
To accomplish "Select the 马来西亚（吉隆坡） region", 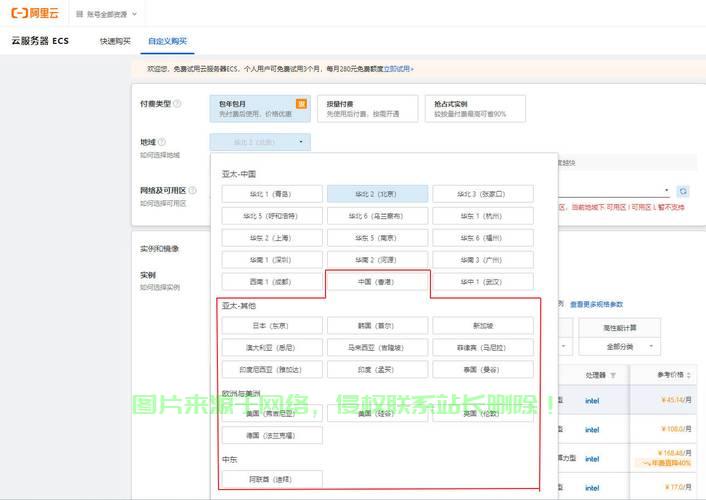I will (x=377, y=348).
